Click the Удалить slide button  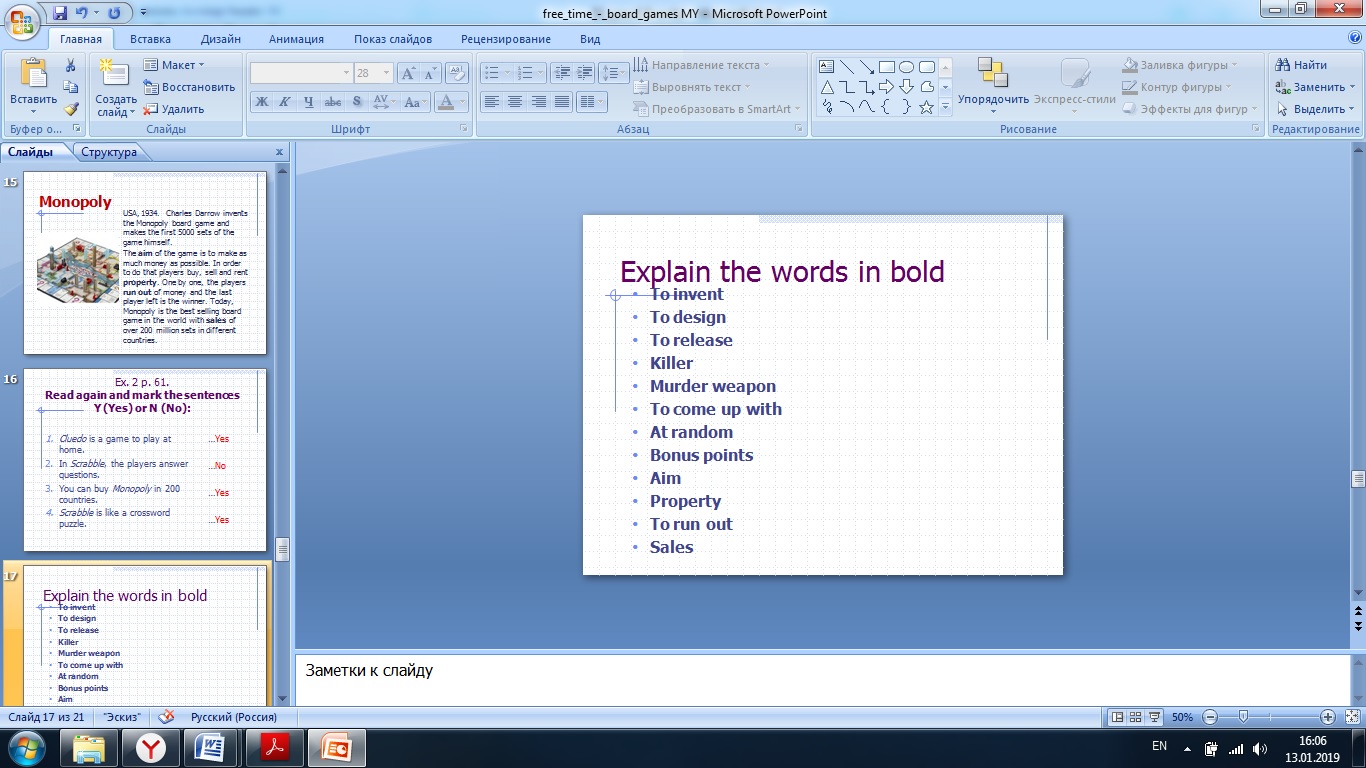tap(173, 109)
